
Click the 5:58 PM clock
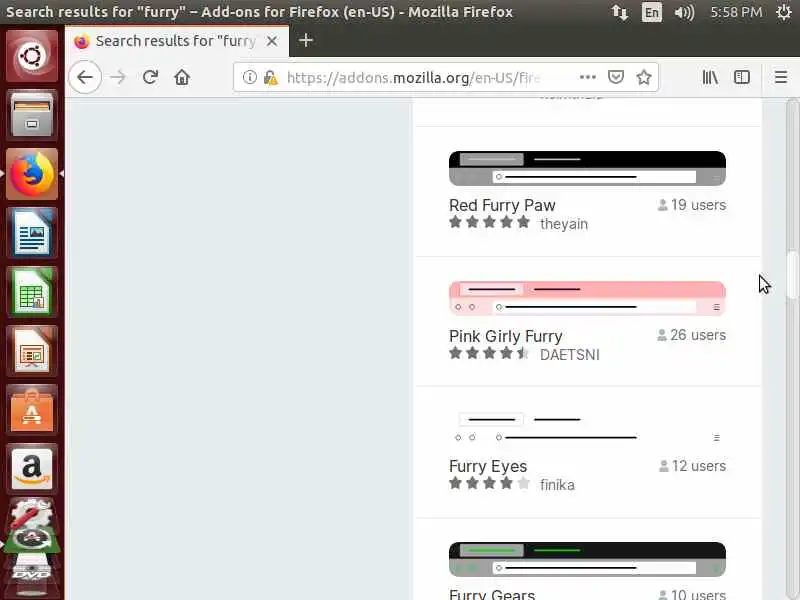click(x=736, y=12)
